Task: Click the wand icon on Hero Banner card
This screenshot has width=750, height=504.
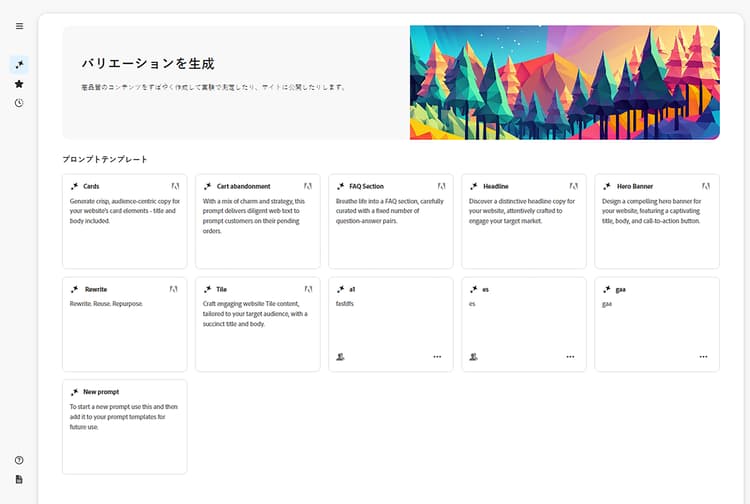Action: click(x=607, y=186)
